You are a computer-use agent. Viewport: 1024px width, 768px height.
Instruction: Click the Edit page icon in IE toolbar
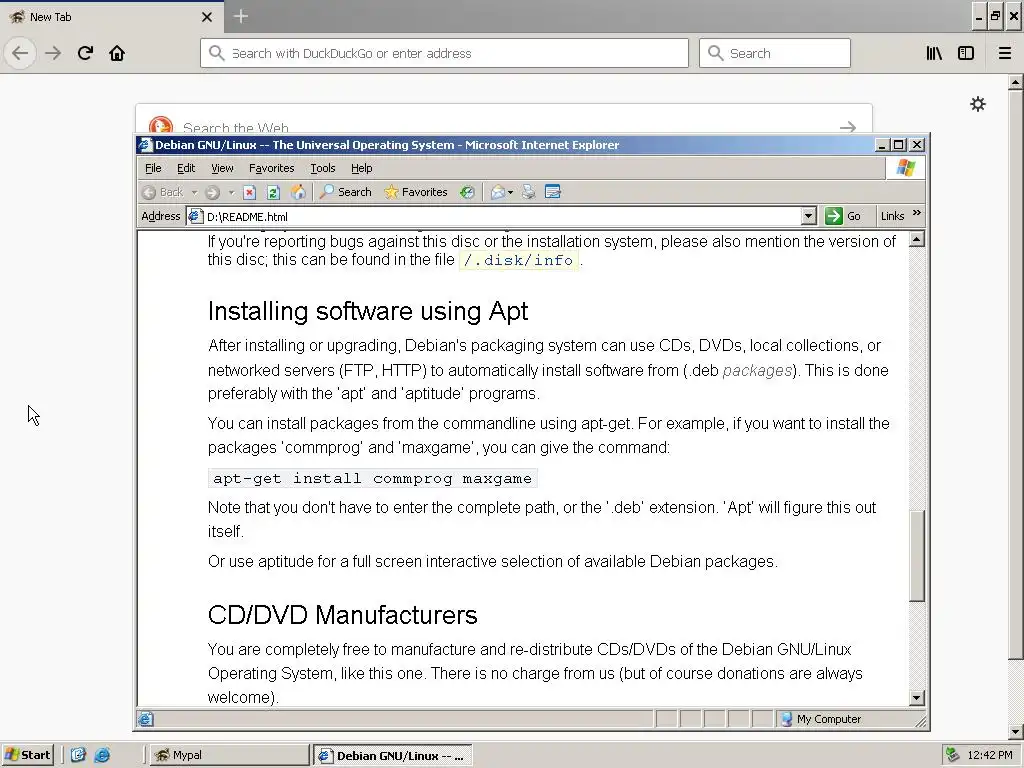552,192
